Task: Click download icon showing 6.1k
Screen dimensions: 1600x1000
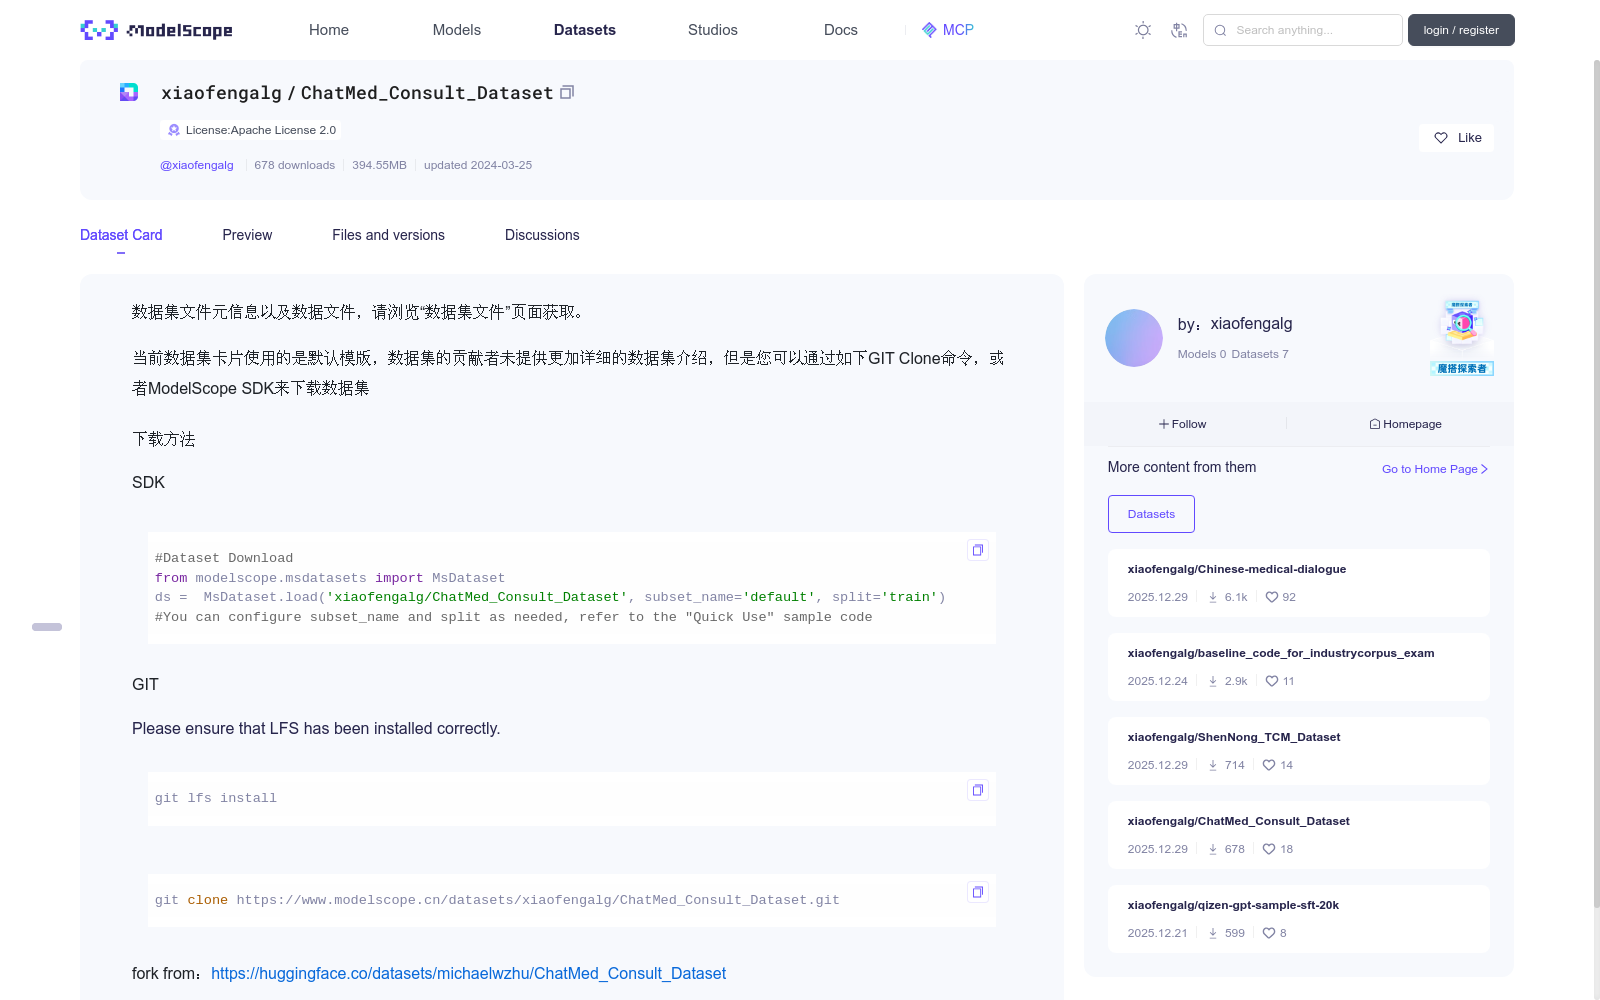Action: coord(1213,597)
